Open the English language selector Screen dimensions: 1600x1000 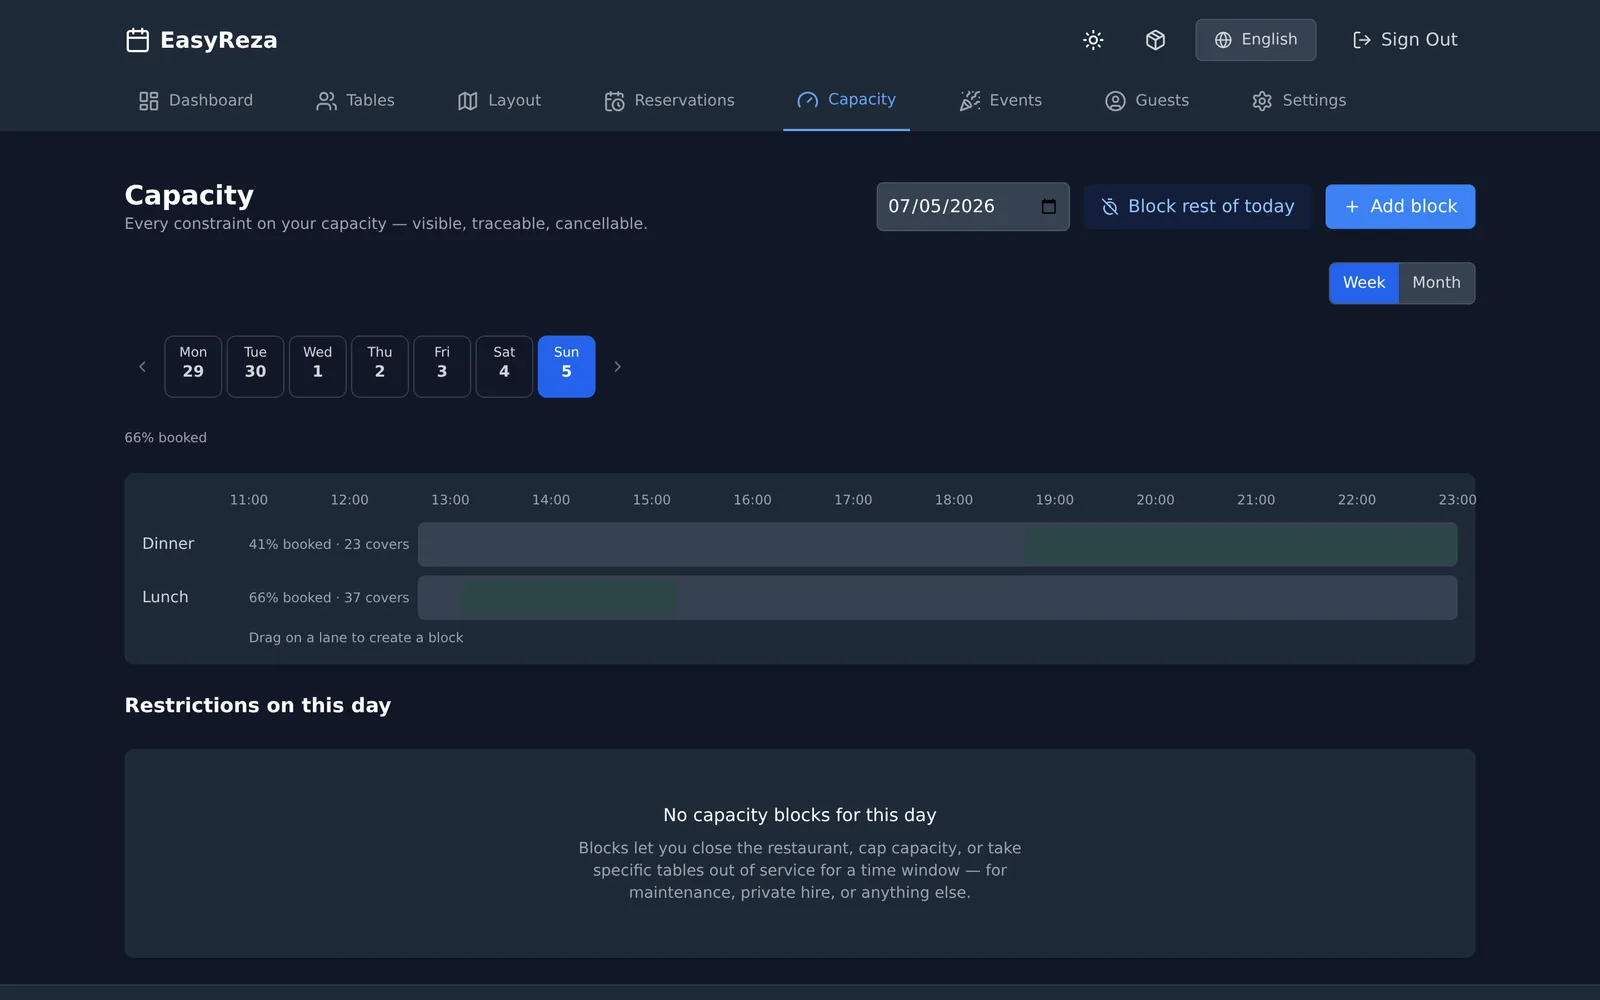(1255, 40)
